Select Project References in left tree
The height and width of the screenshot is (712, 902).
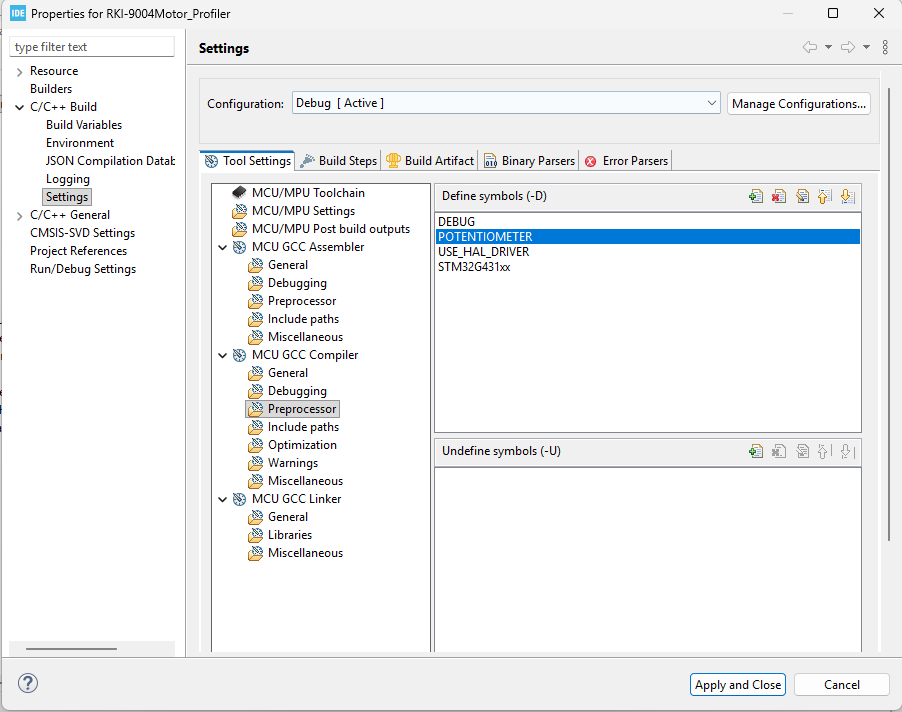[x=78, y=251]
